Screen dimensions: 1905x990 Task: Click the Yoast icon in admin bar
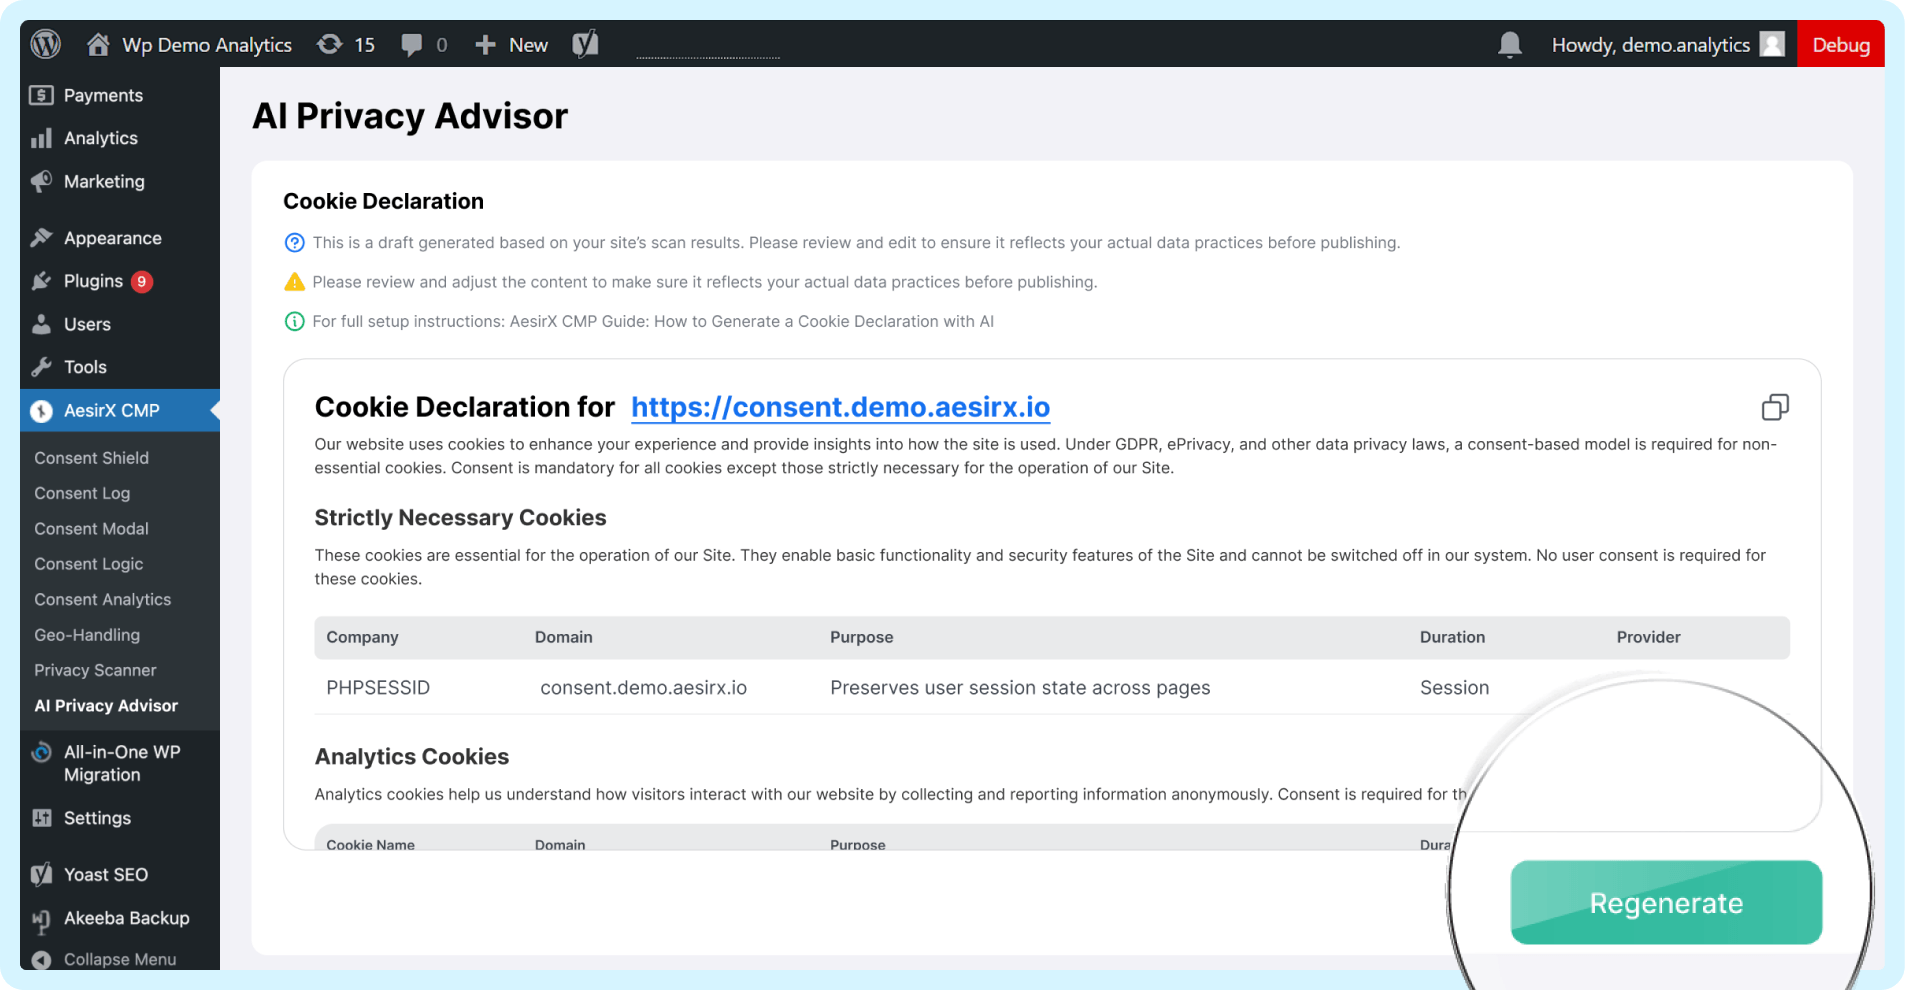585,44
